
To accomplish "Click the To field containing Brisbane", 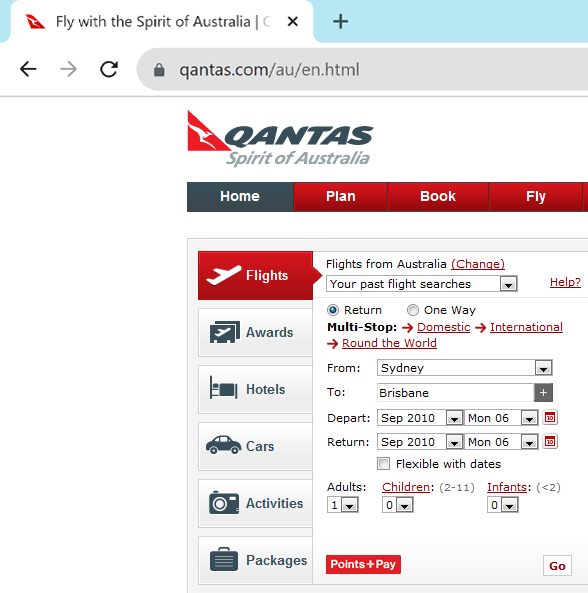I will 455,393.
